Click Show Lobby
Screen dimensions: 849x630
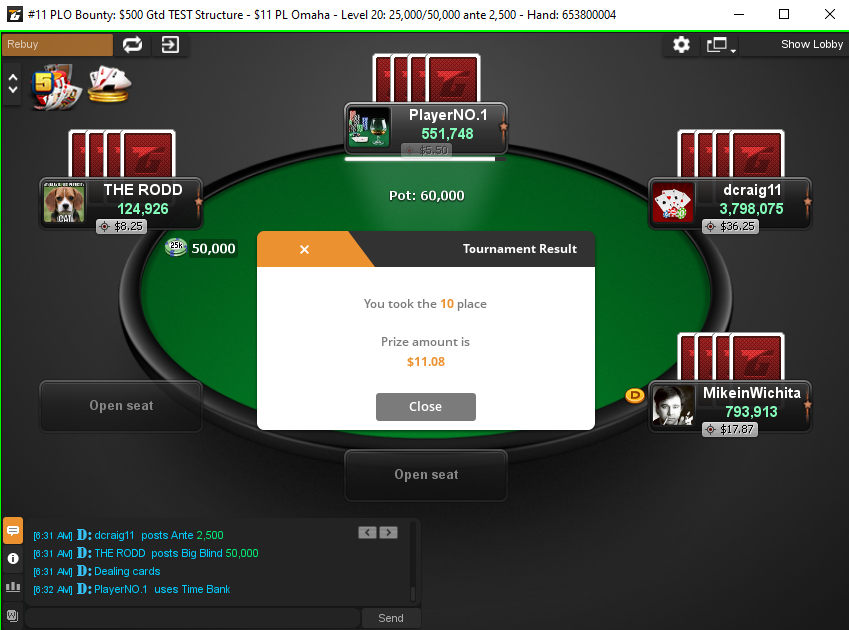click(812, 44)
